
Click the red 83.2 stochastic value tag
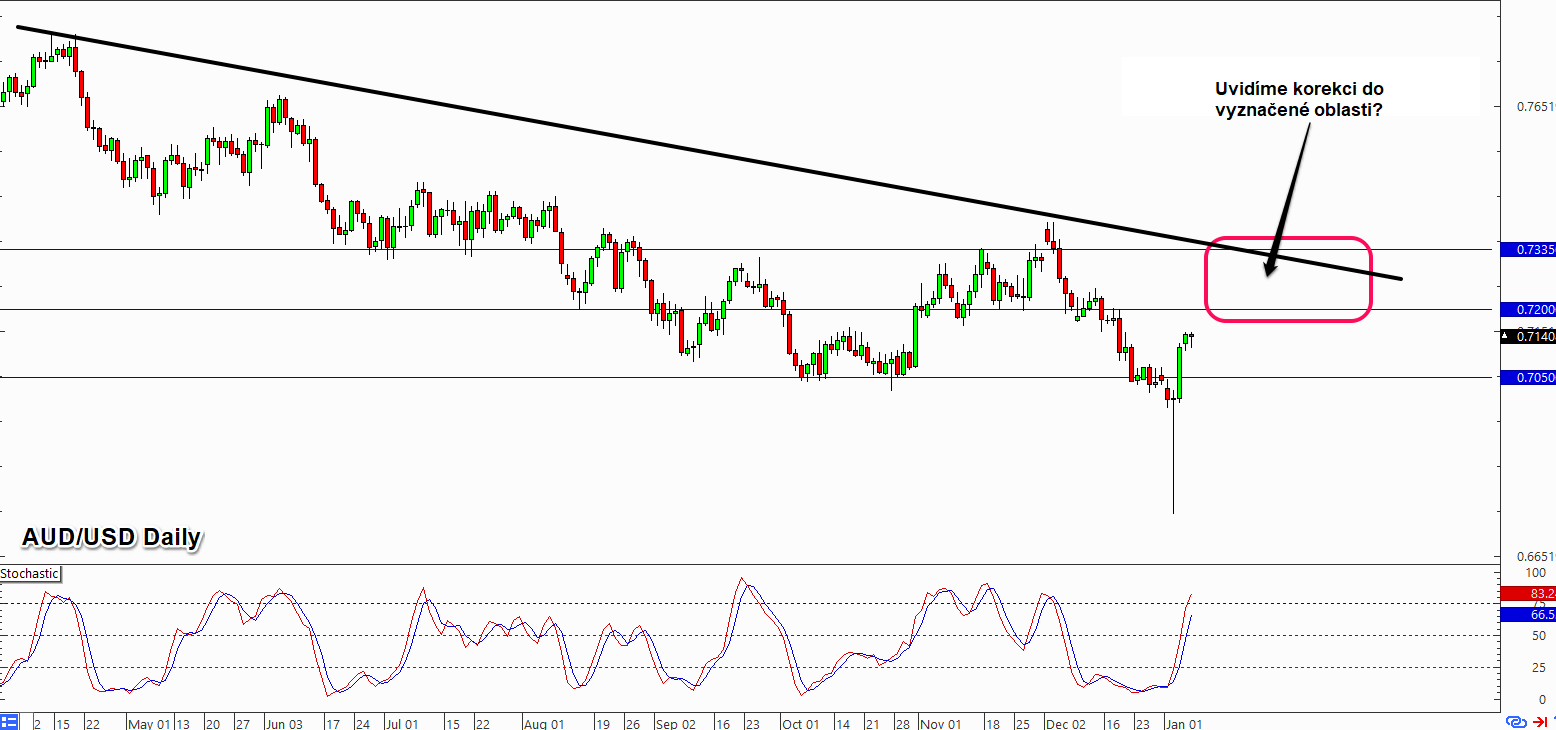[x=1528, y=594]
